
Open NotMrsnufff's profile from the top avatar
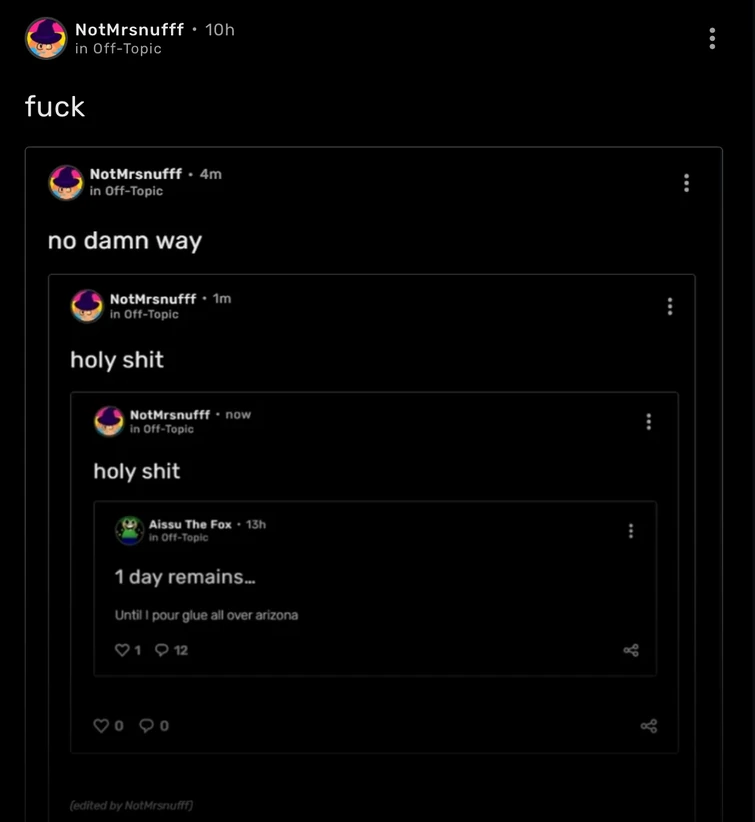click(45, 38)
